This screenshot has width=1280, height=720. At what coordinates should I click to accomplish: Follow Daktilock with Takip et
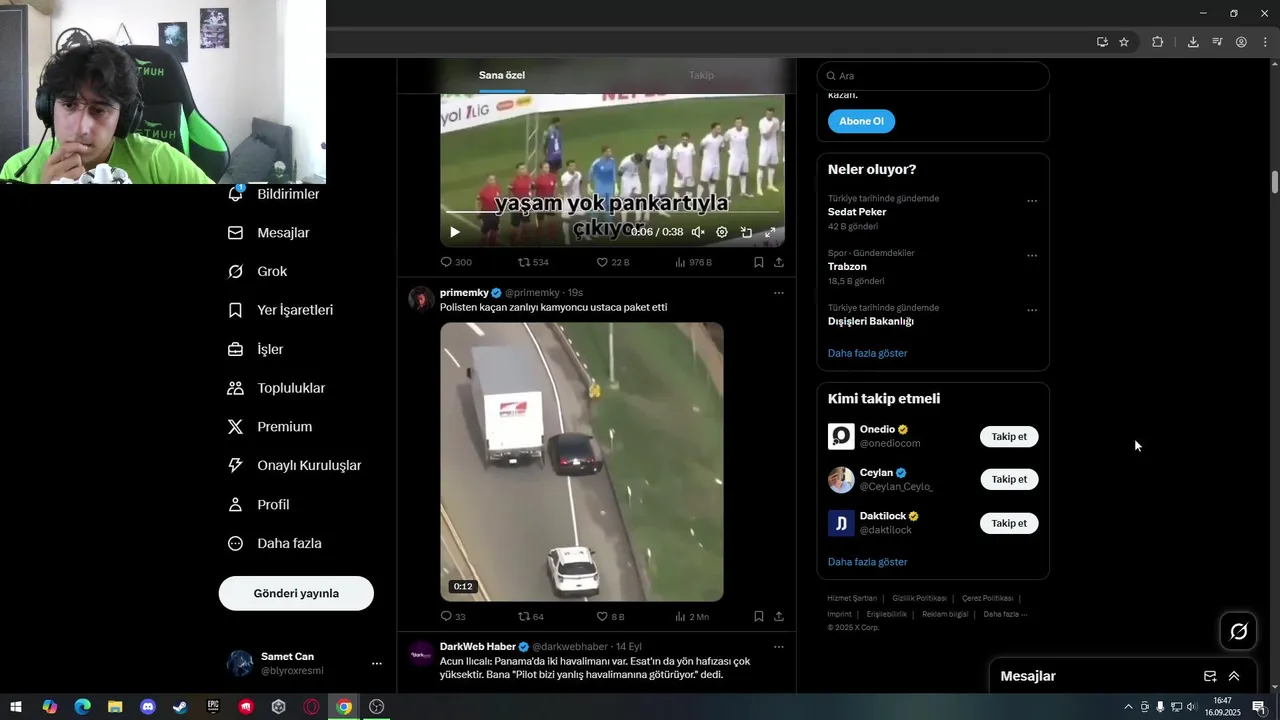pyautogui.click(x=1009, y=523)
